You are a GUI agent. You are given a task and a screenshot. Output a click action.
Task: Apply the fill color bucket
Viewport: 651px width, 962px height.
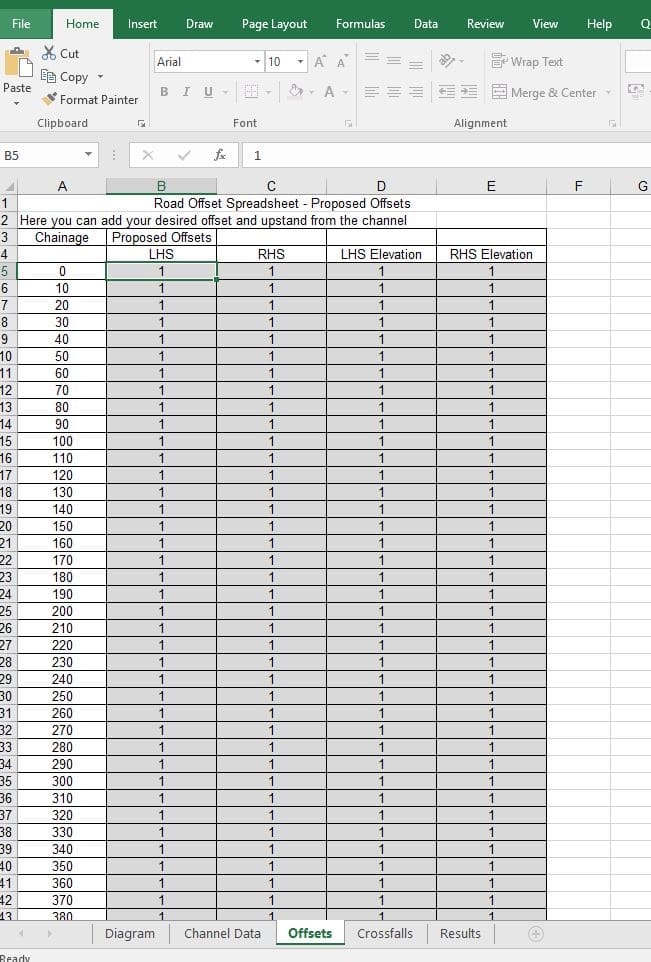click(296, 92)
